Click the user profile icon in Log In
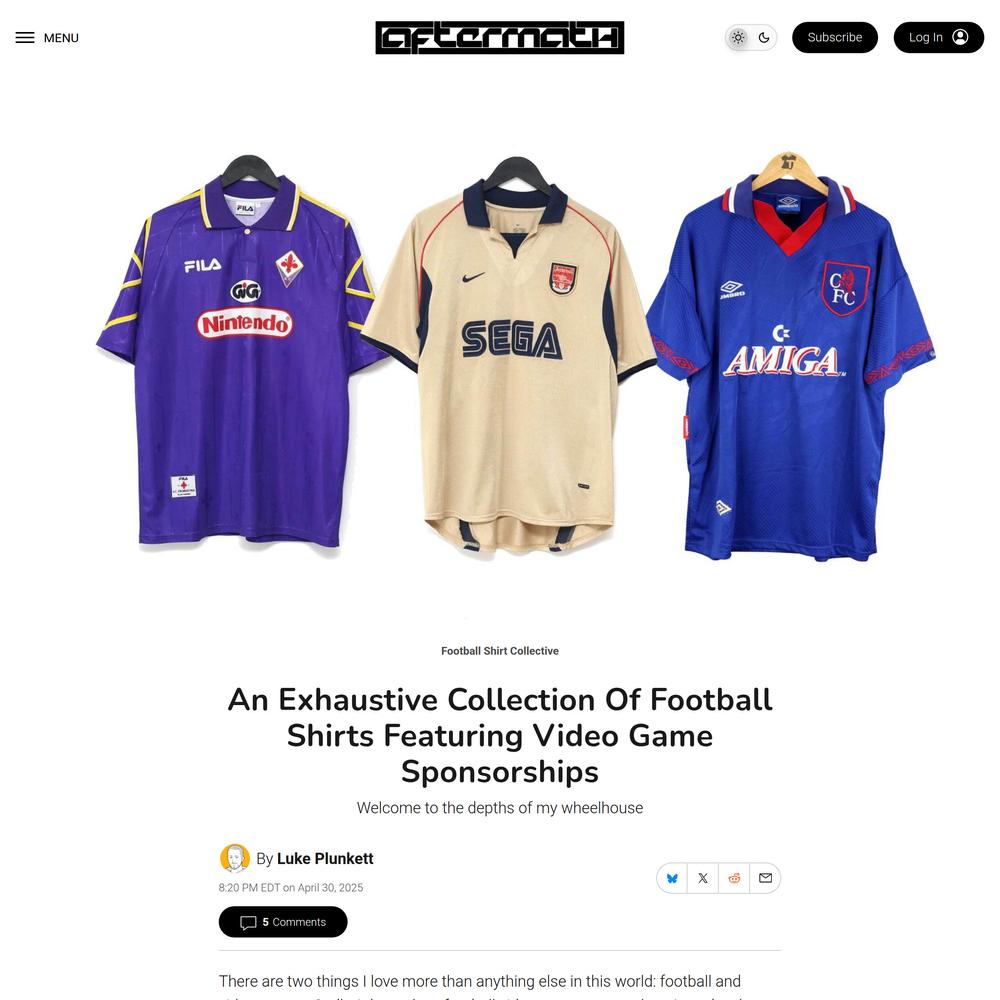This screenshot has width=1000, height=1000. pyautogui.click(x=960, y=38)
